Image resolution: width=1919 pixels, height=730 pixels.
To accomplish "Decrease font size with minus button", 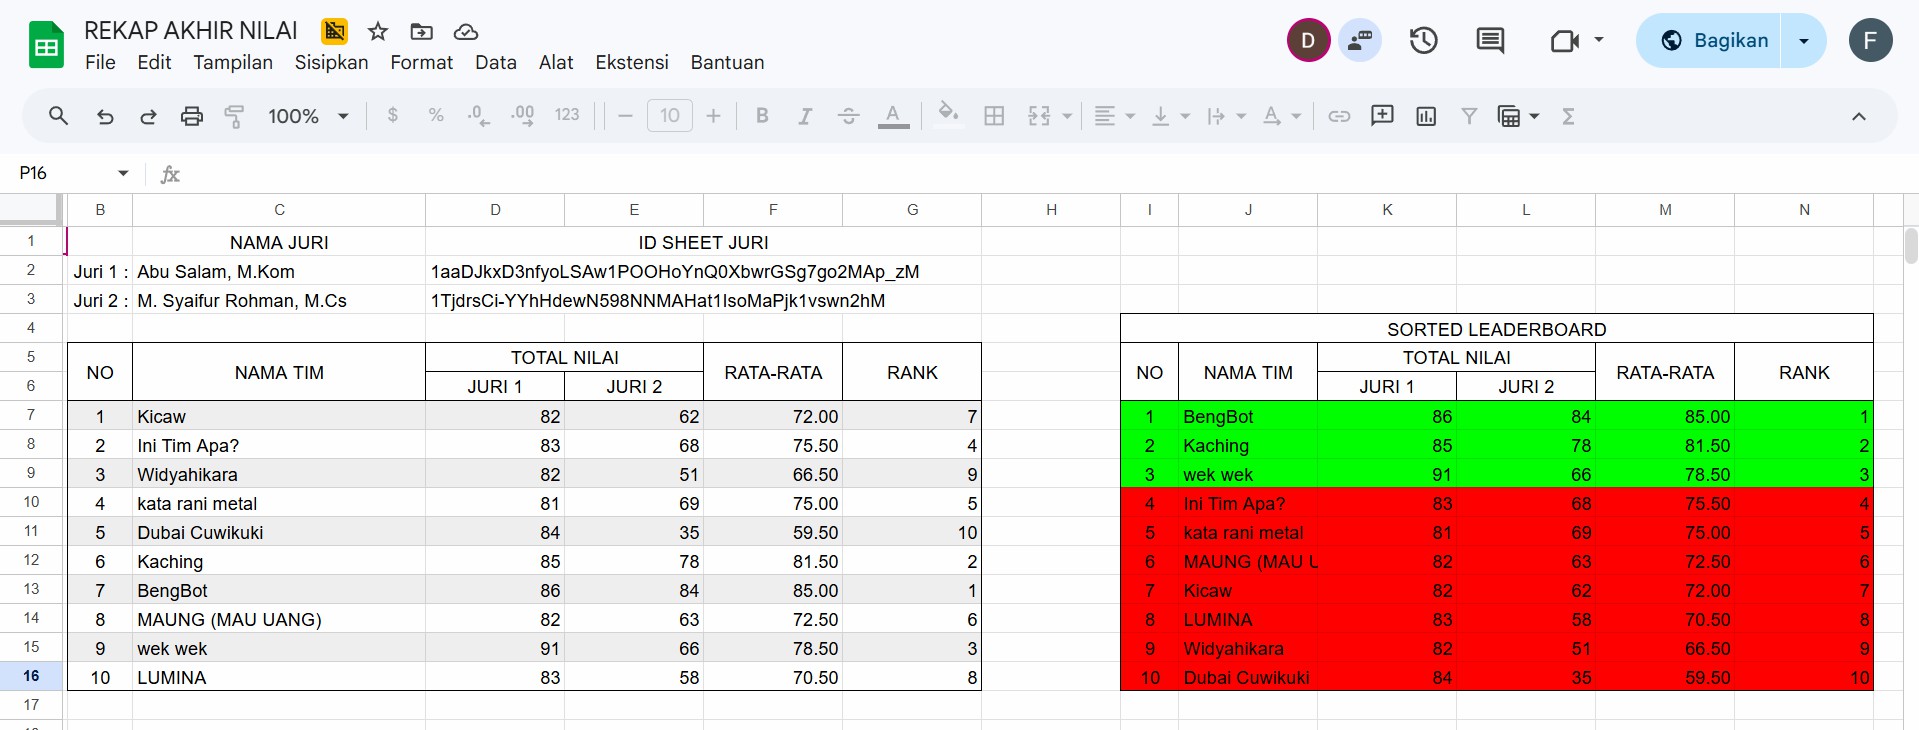I will point(626,116).
